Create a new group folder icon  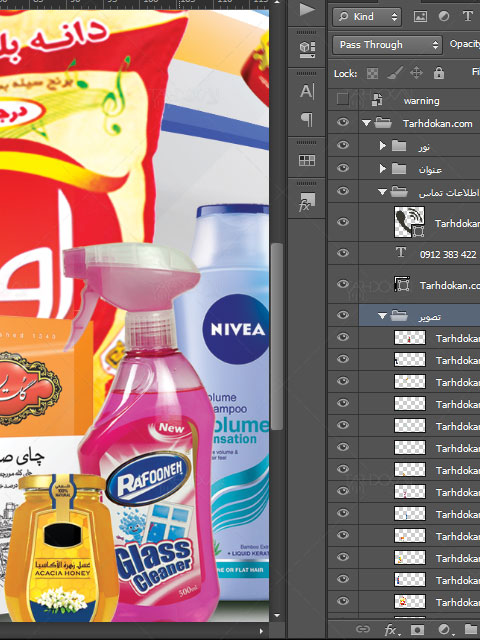(x=471, y=629)
